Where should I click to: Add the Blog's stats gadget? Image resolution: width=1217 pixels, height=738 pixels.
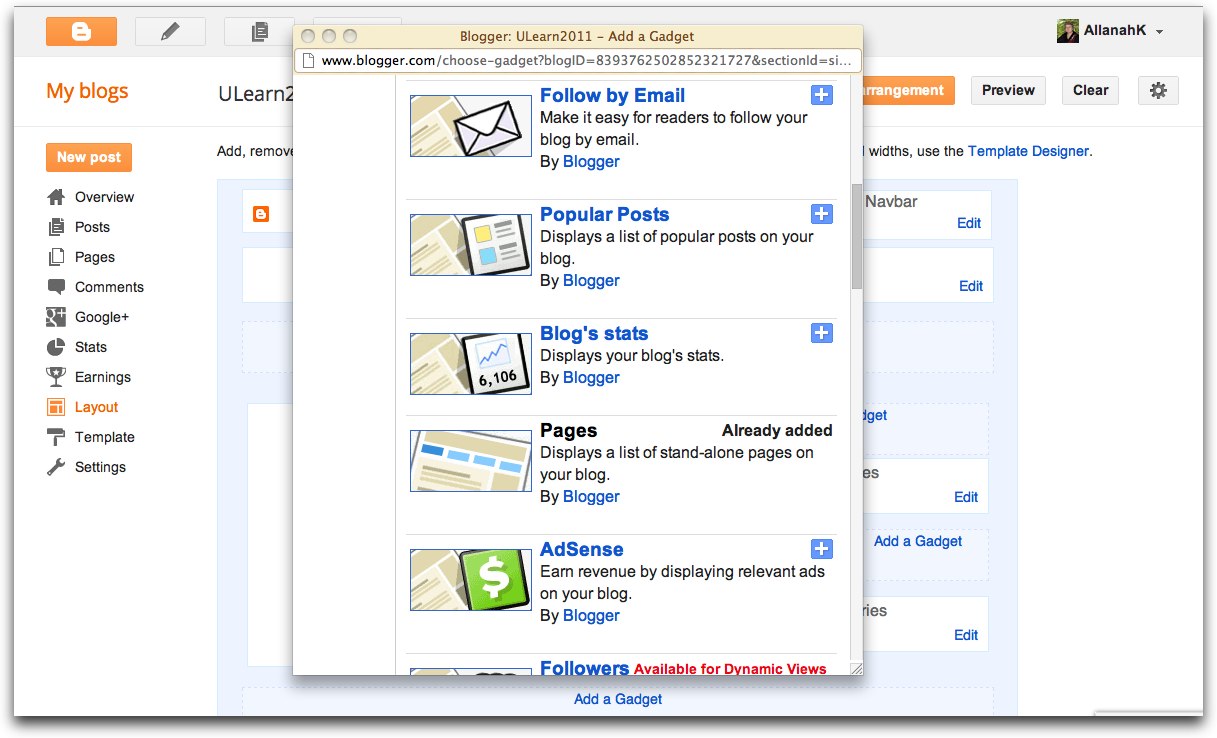point(821,333)
